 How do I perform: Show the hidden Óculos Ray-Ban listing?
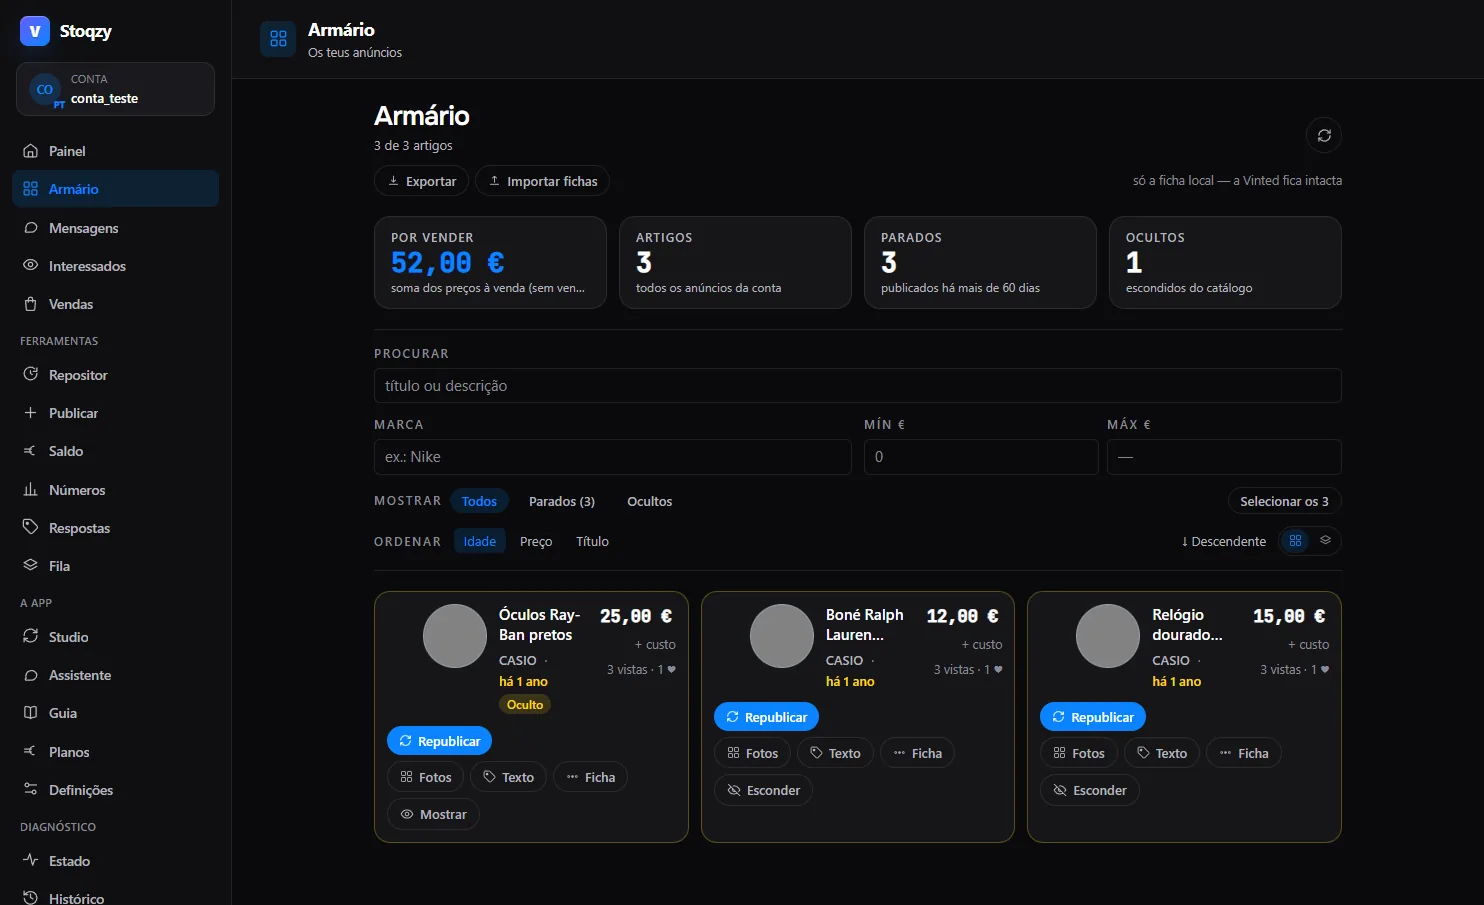[433, 814]
